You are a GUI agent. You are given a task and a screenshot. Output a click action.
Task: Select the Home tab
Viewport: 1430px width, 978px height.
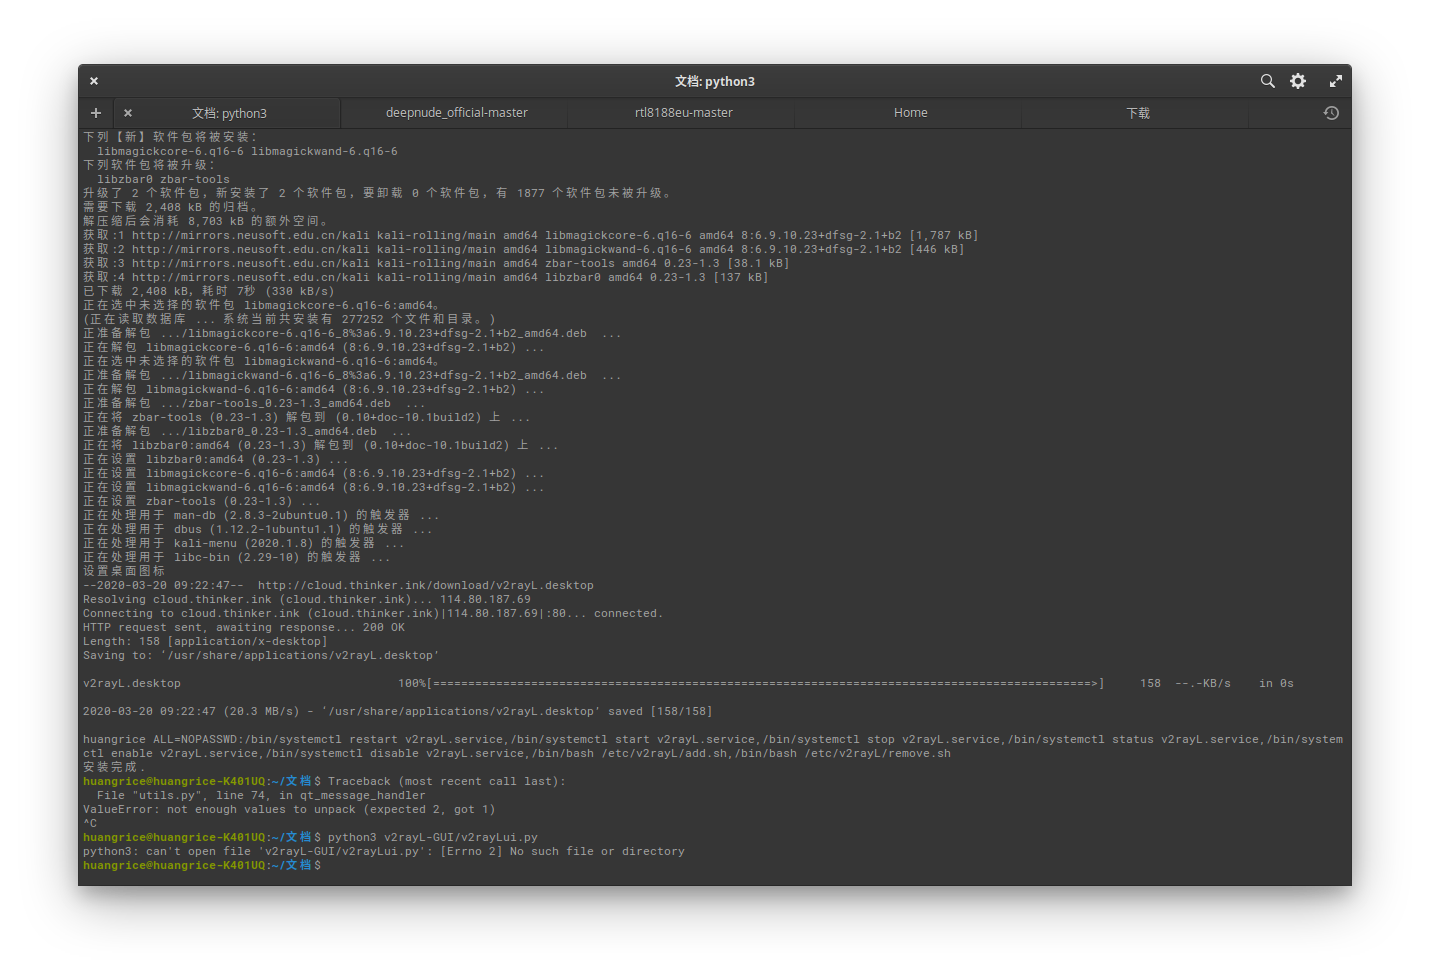(x=909, y=113)
